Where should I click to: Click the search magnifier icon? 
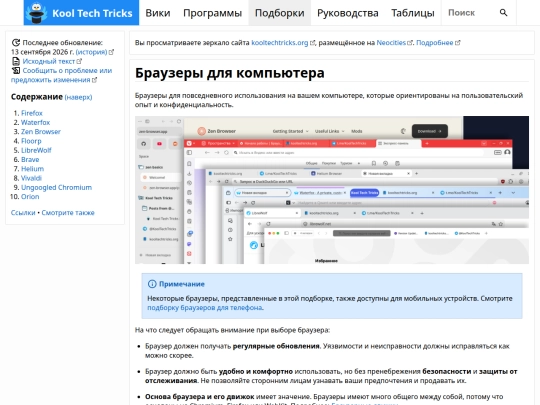tap(503, 13)
